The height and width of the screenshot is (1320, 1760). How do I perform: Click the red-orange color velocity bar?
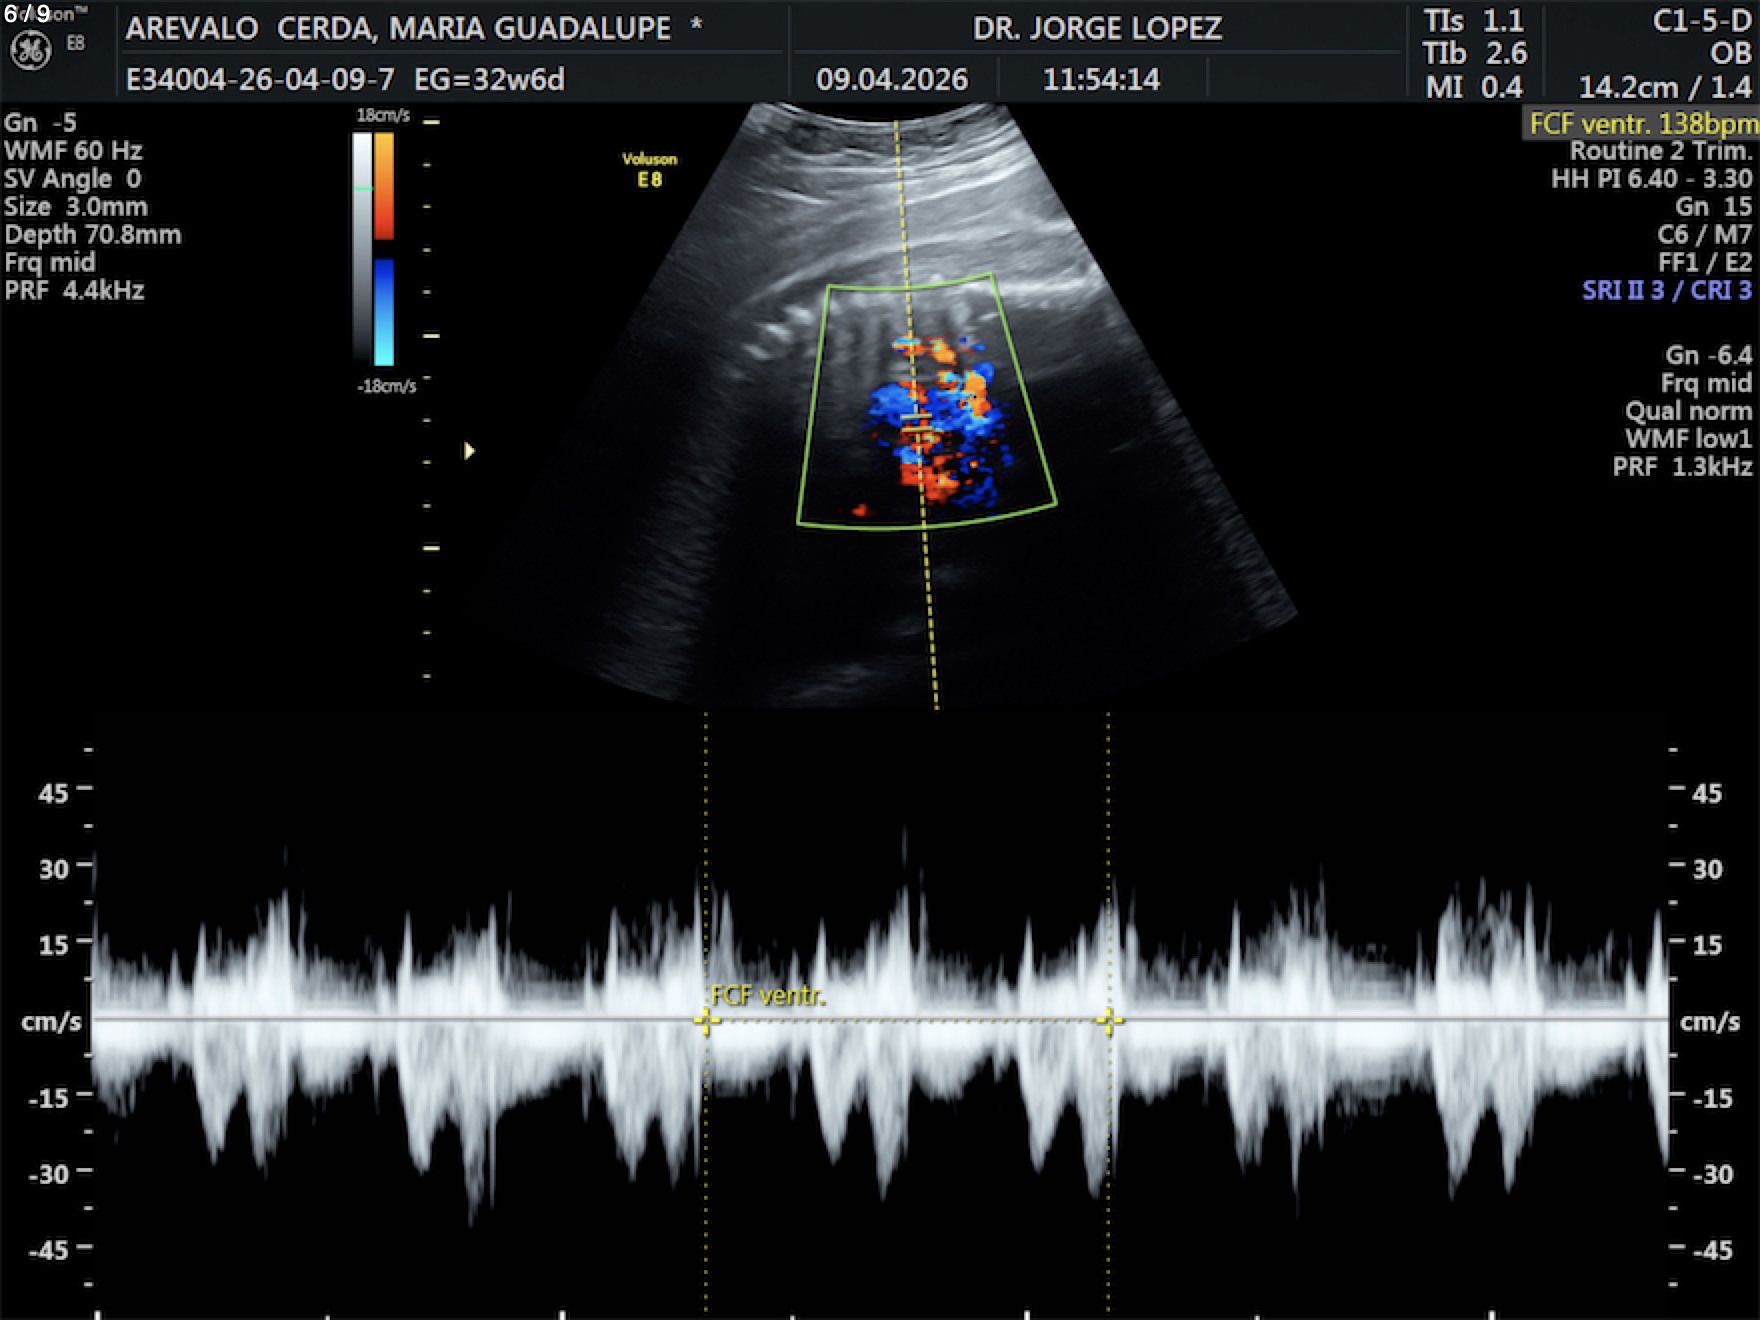pos(384,187)
